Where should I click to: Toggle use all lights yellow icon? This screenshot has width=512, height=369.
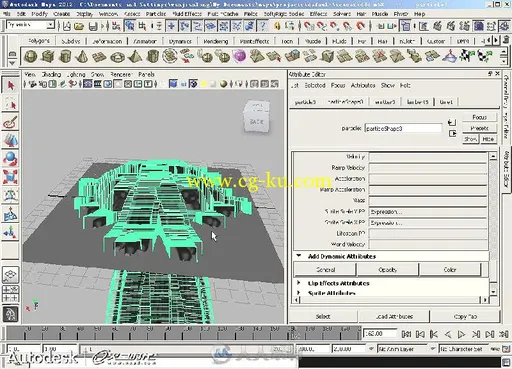coord(203,84)
